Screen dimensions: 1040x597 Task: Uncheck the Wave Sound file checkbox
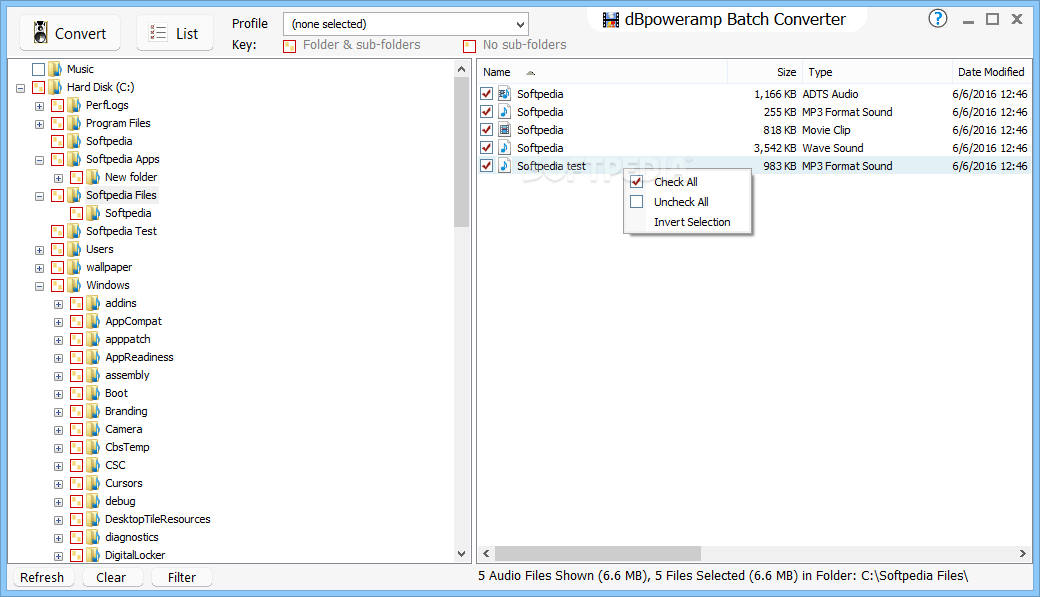(x=486, y=147)
